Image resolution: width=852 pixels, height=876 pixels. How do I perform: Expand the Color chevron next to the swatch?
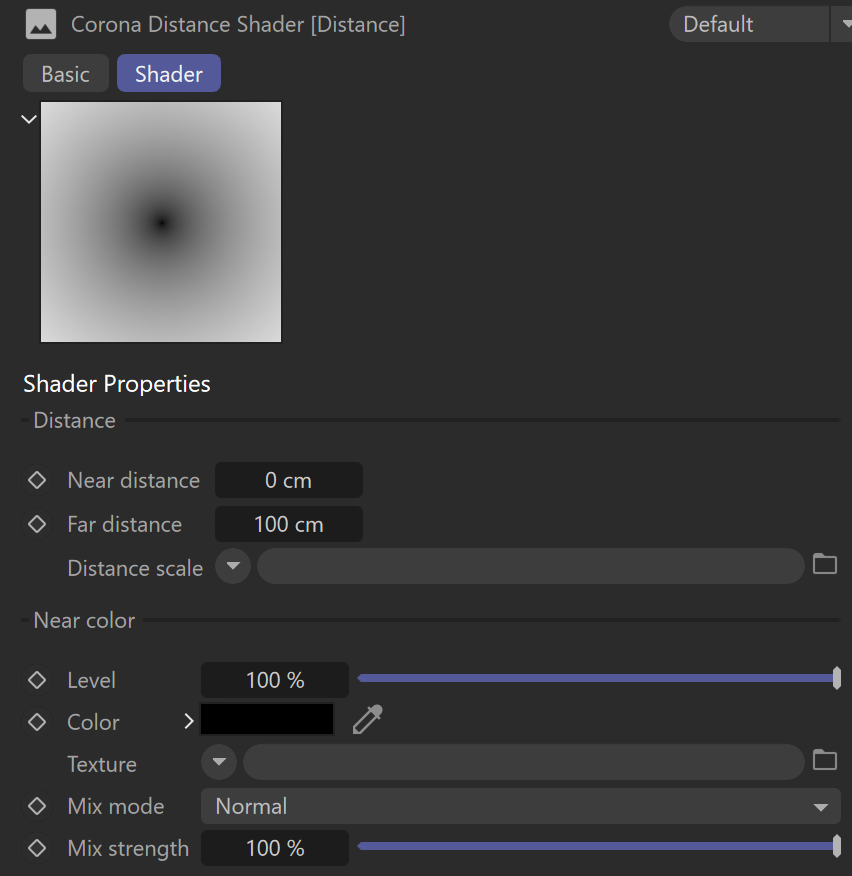point(189,721)
